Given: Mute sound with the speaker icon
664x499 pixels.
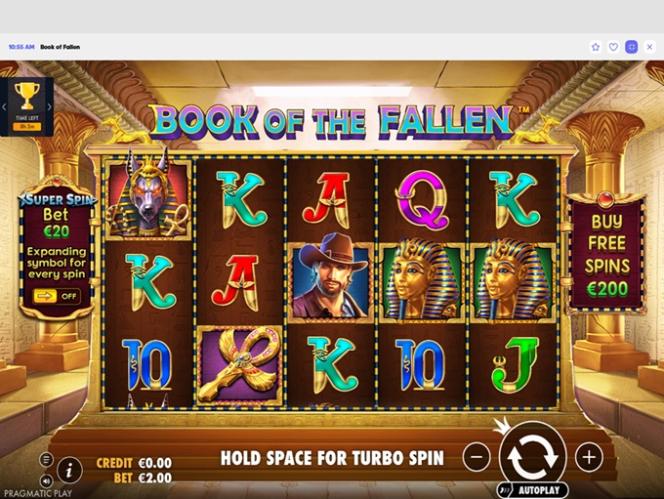Looking at the screenshot, I should (x=46, y=480).
